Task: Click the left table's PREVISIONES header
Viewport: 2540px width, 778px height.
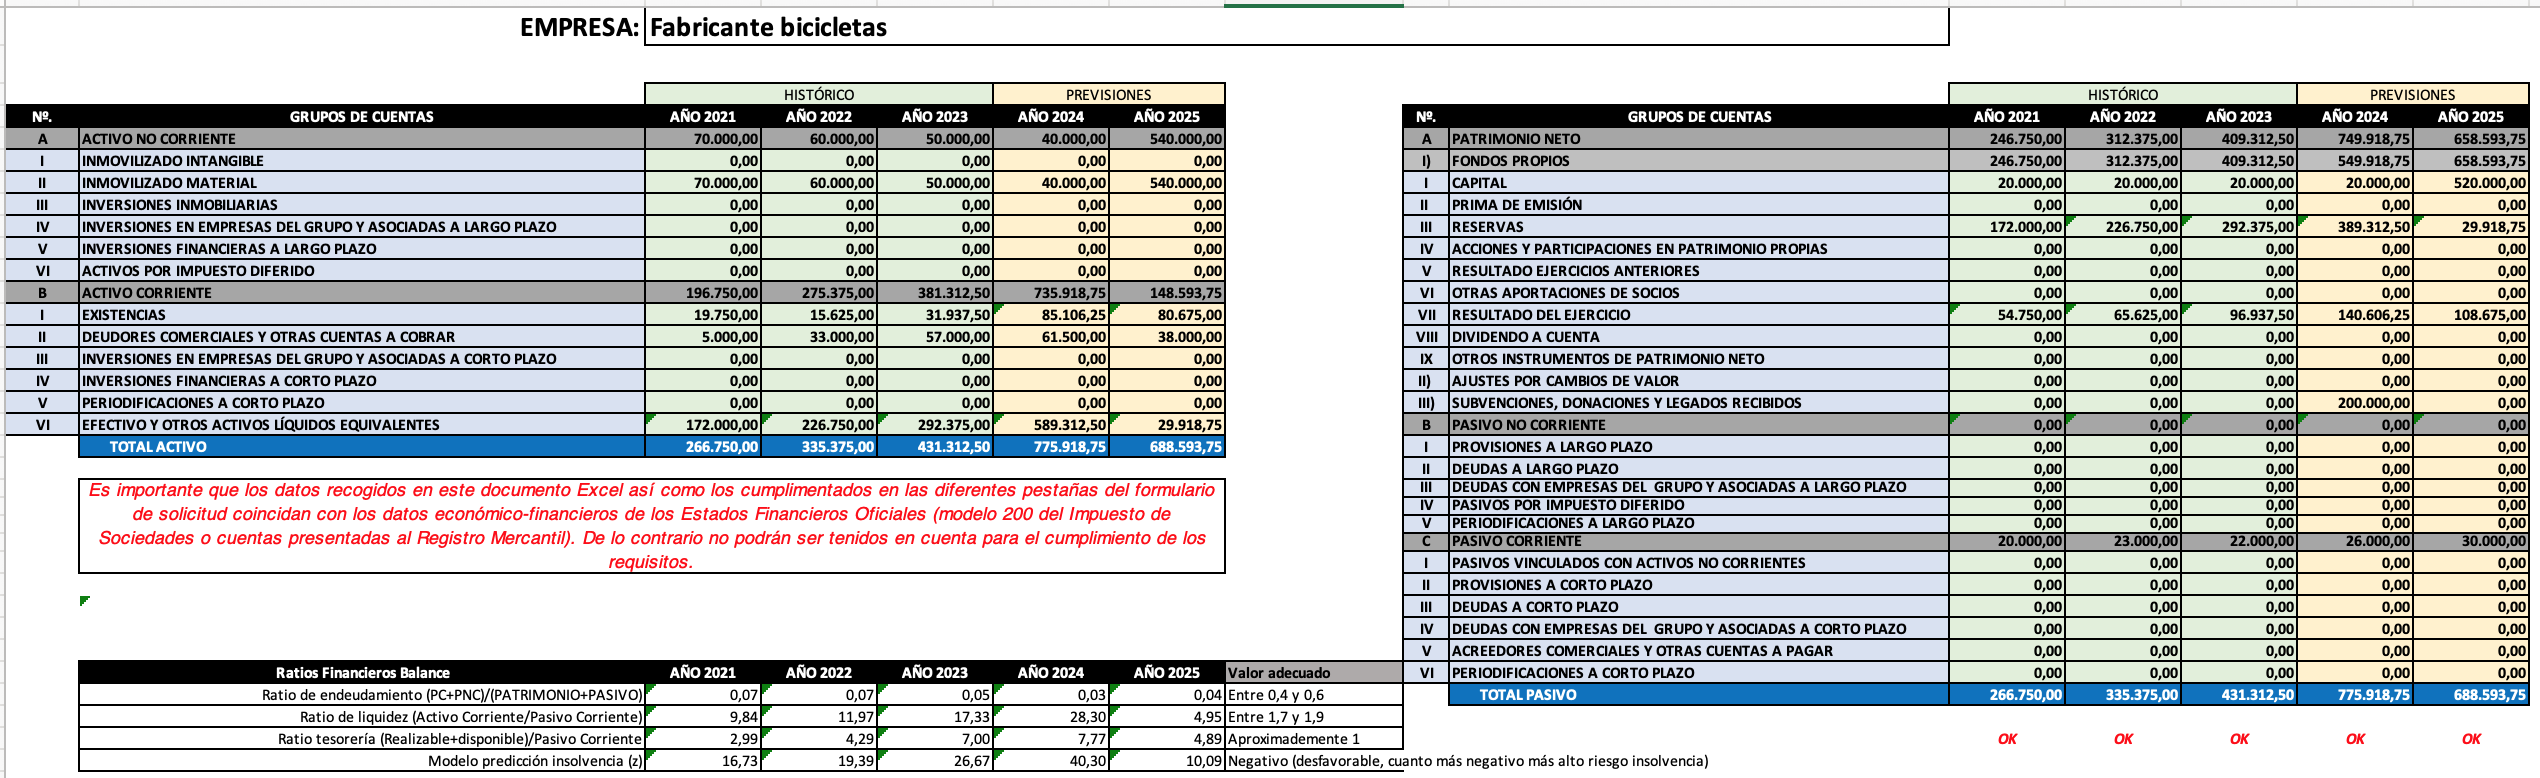Action: [x=1108, y=94]
